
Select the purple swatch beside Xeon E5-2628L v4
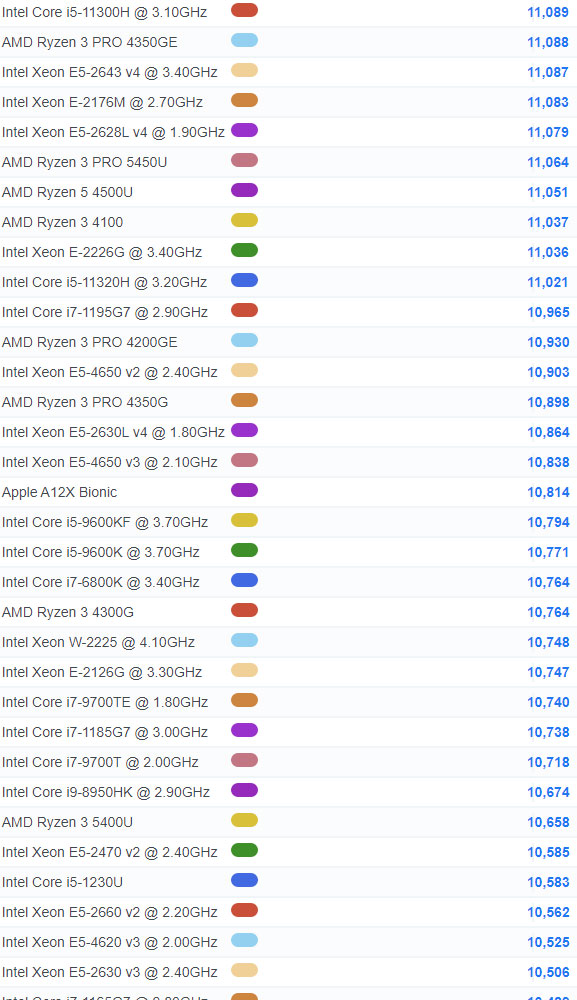click(244, 130)
